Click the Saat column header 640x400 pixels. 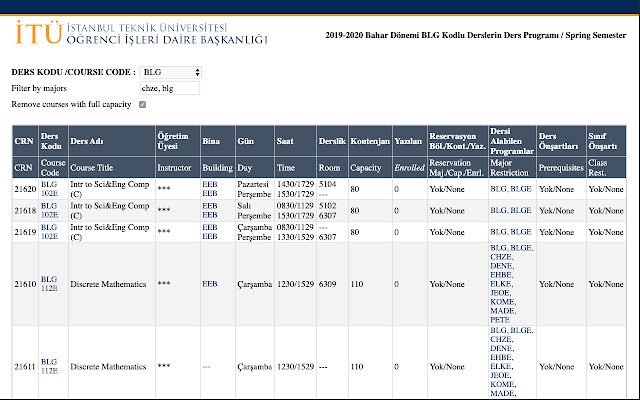pos(296,141)
